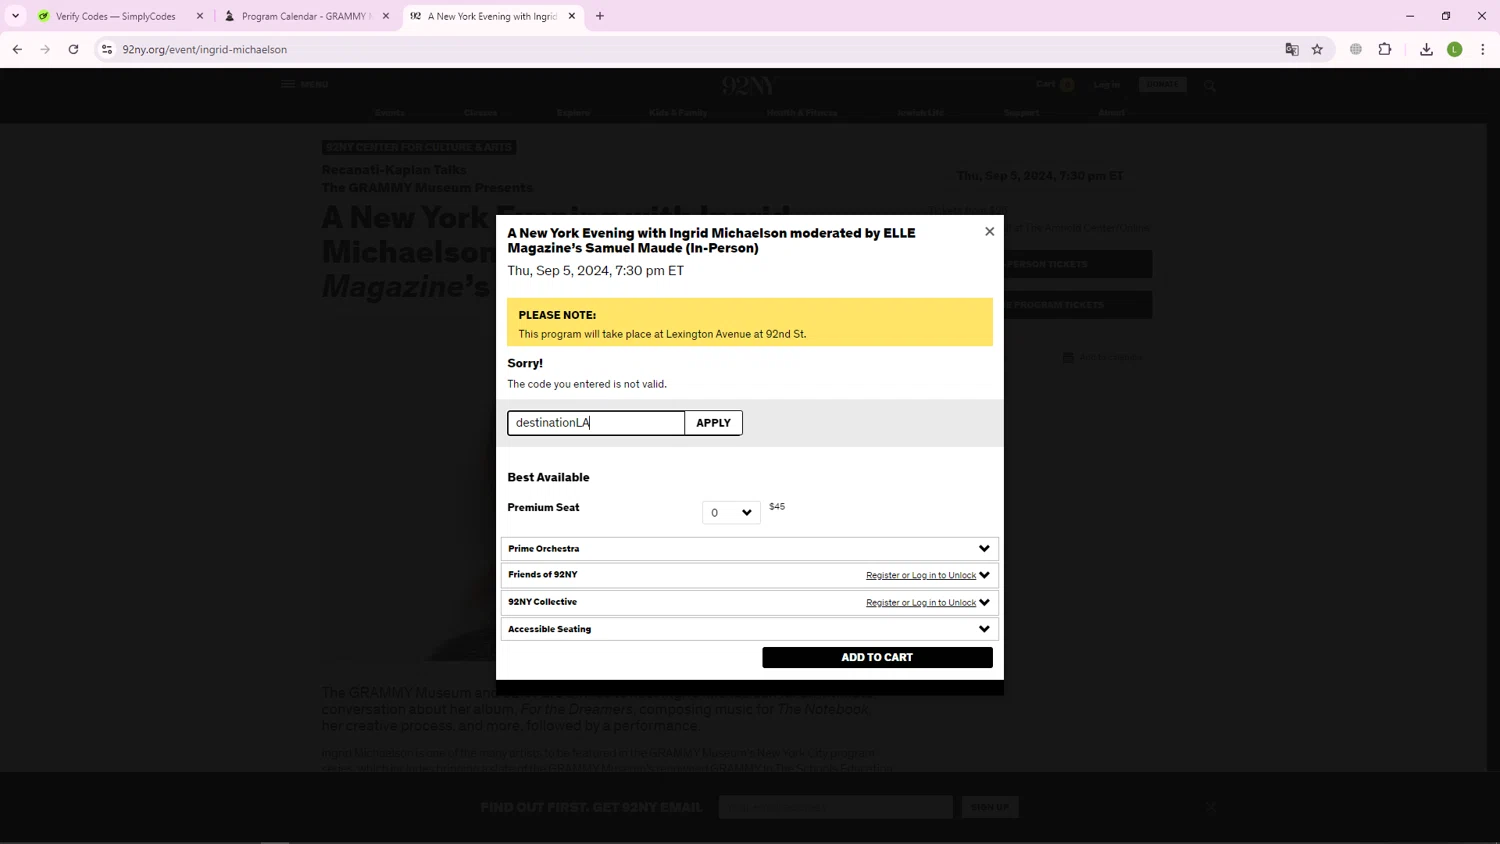View site information icon in address bar
The image size is (1500, 844).
click(107, 49)
